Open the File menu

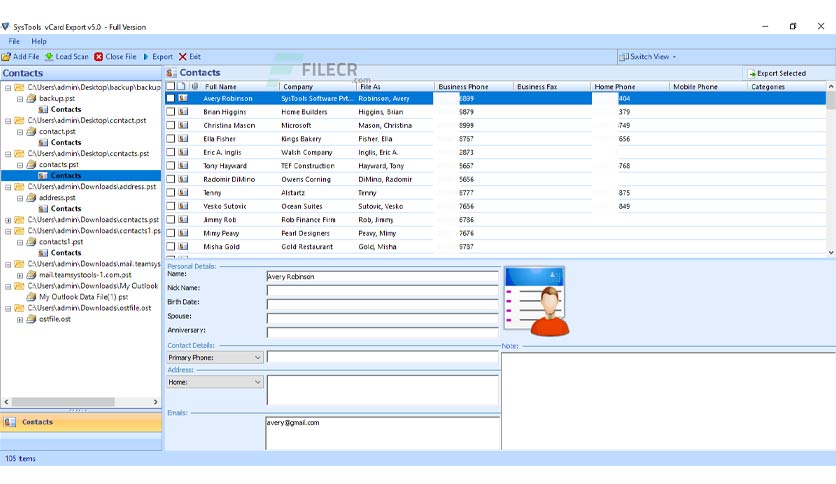[x=14, y=41]
